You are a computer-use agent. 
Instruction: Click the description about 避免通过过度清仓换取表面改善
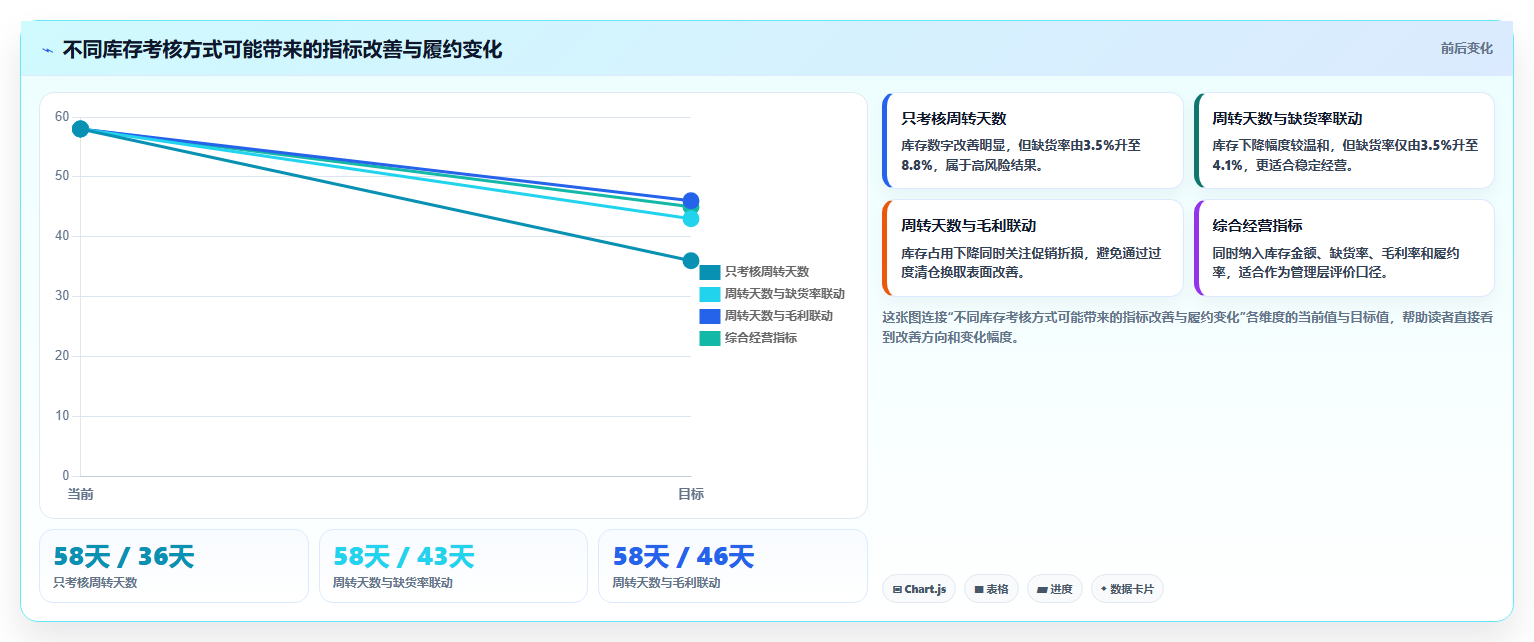tap(1031, 262)
